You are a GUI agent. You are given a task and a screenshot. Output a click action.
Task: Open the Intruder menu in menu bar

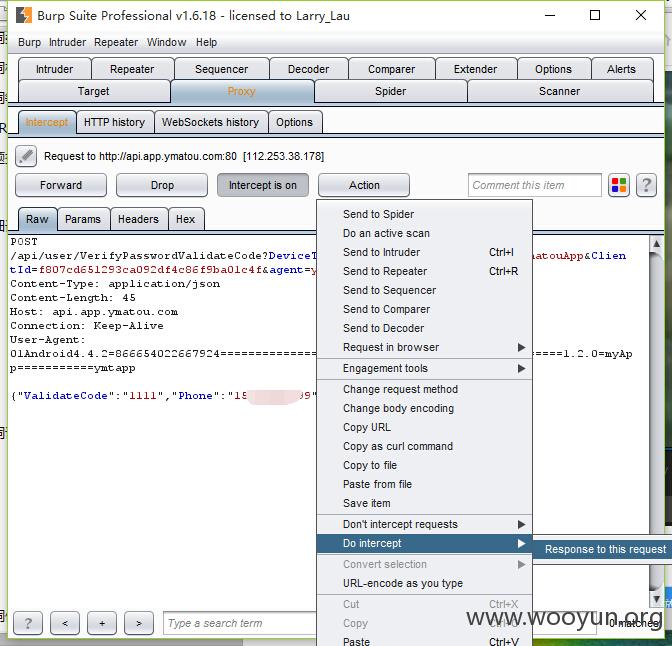point(67,42)
